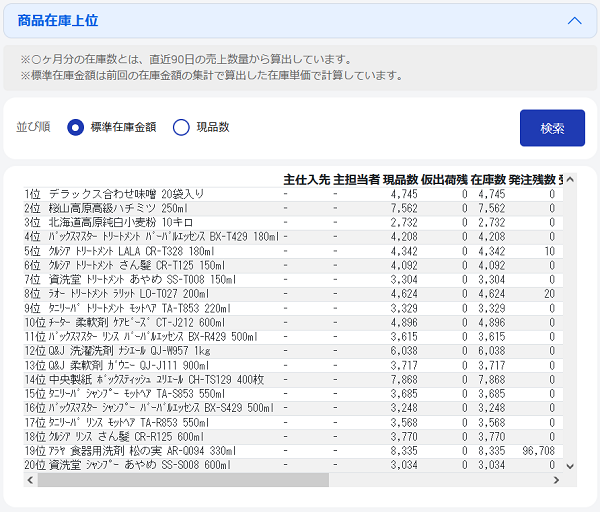Click the 検索 button

coord(552,128)
